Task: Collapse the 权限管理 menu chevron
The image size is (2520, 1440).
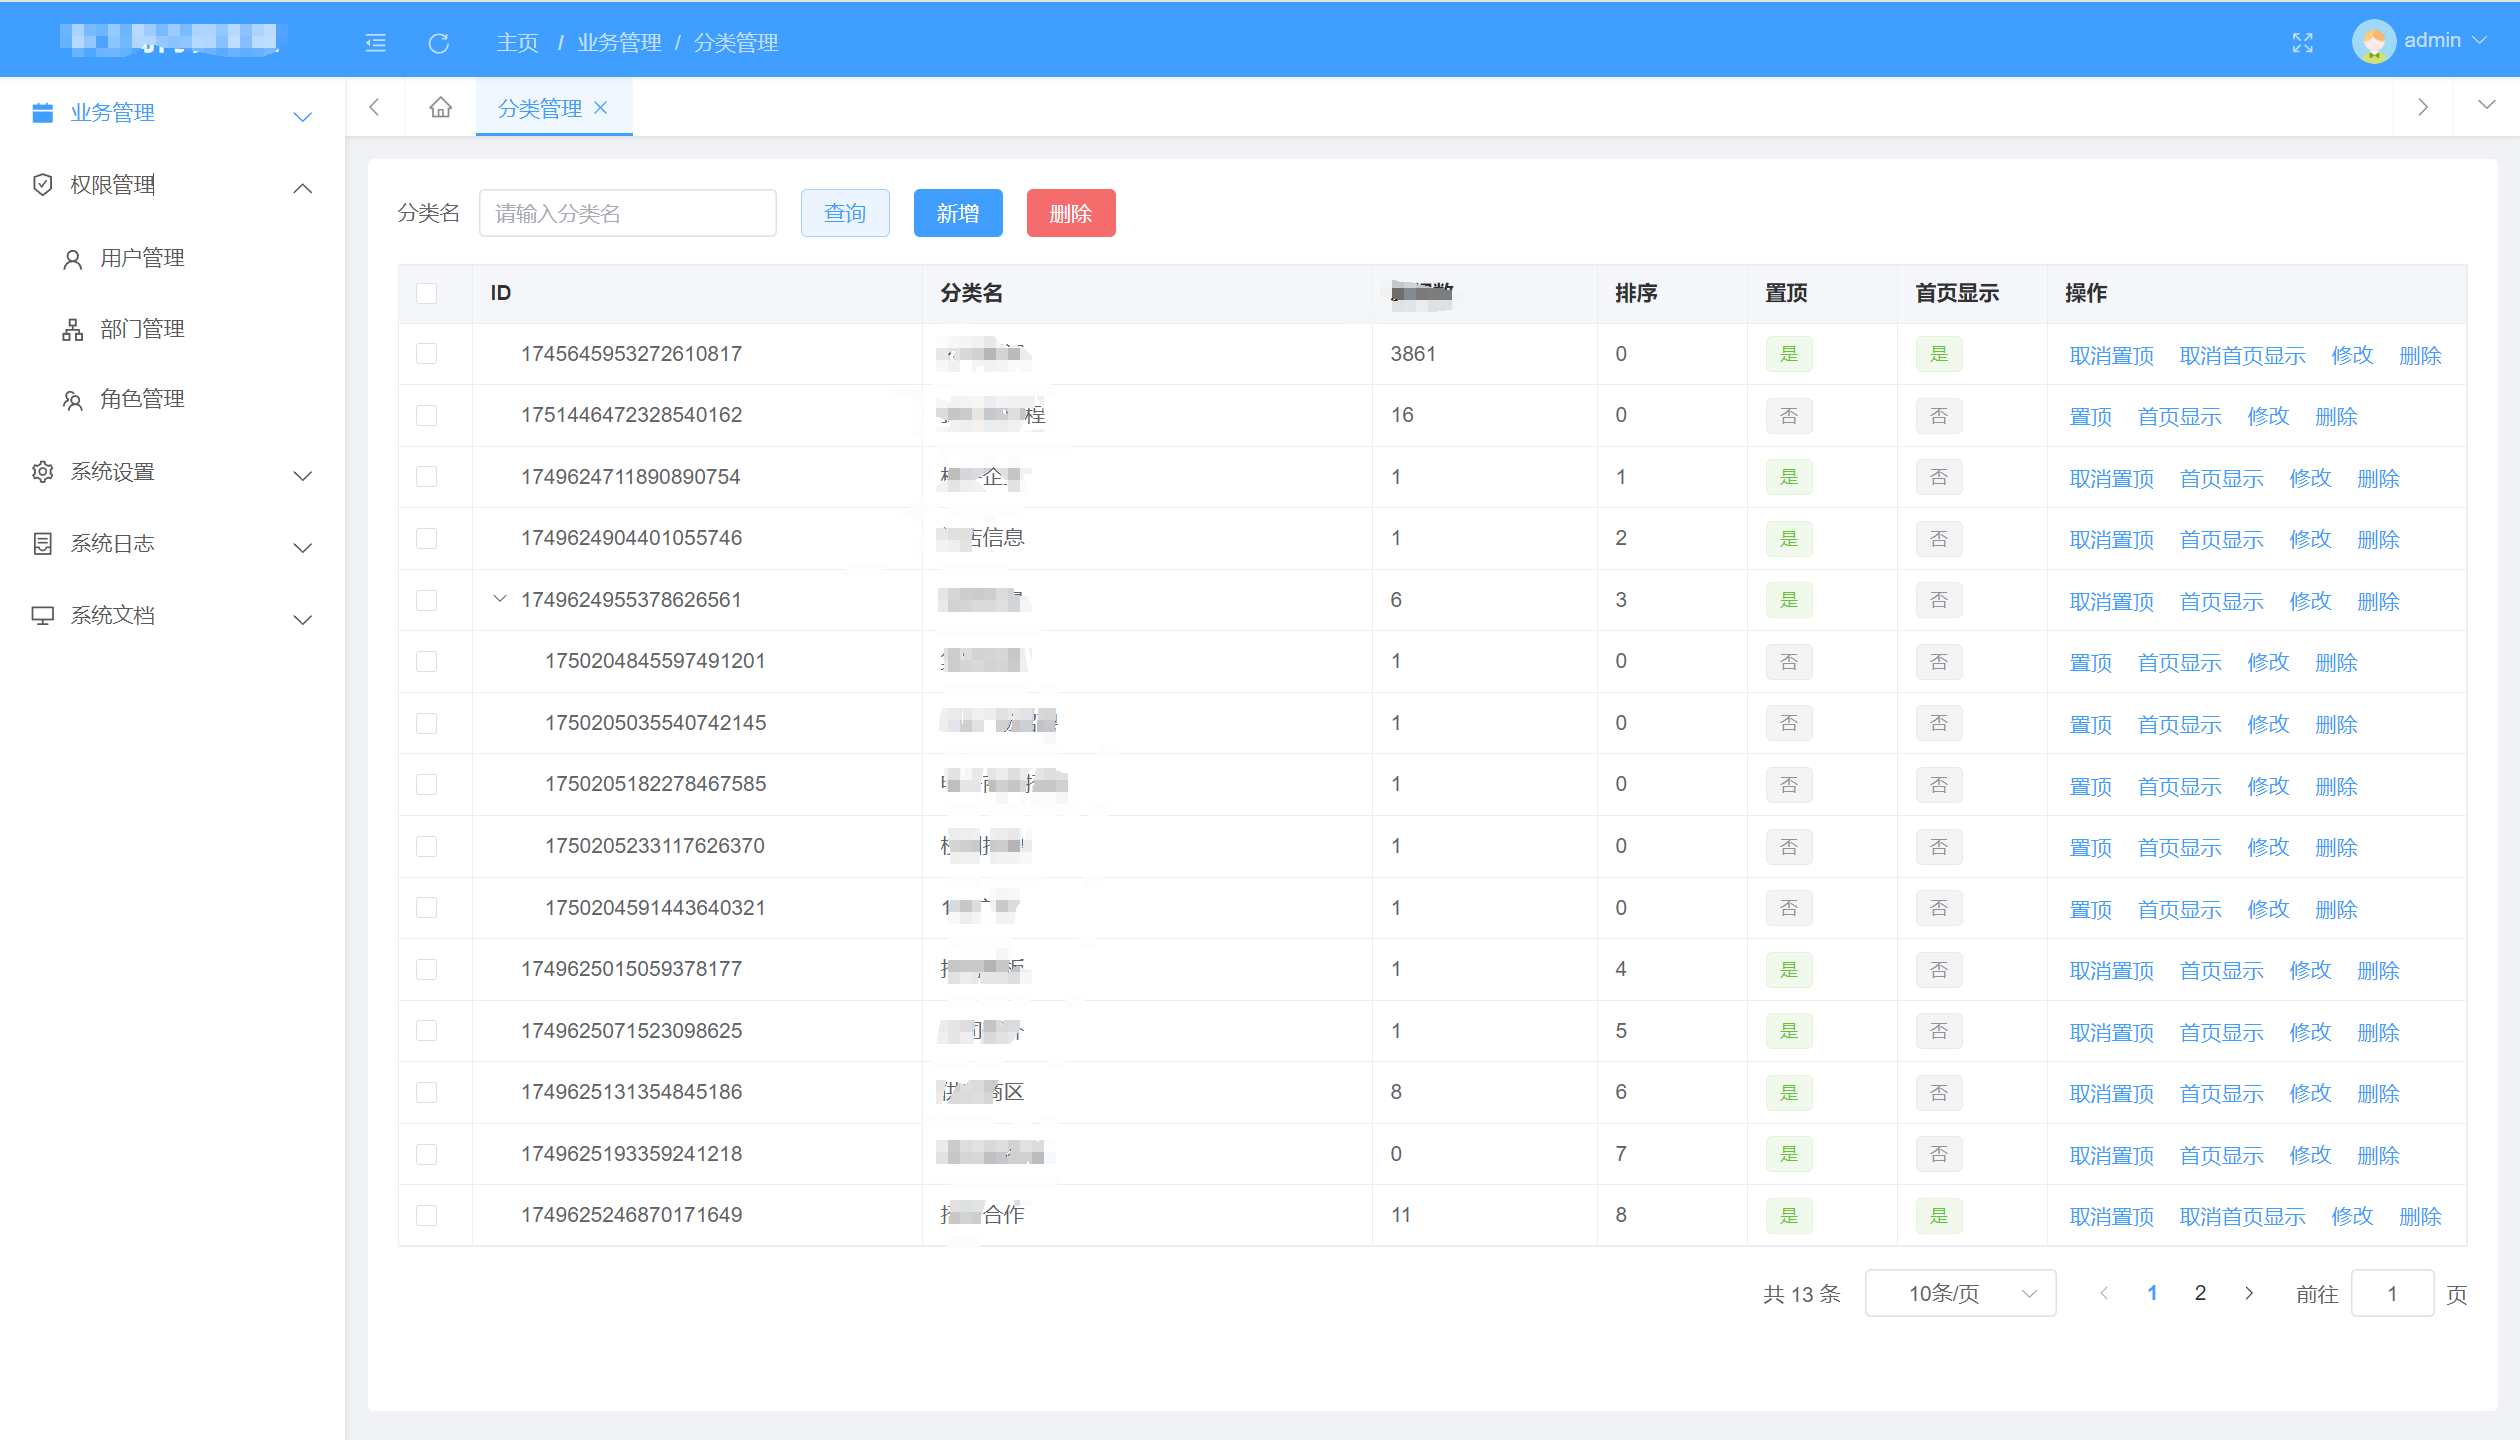Action: coord(302,188)
